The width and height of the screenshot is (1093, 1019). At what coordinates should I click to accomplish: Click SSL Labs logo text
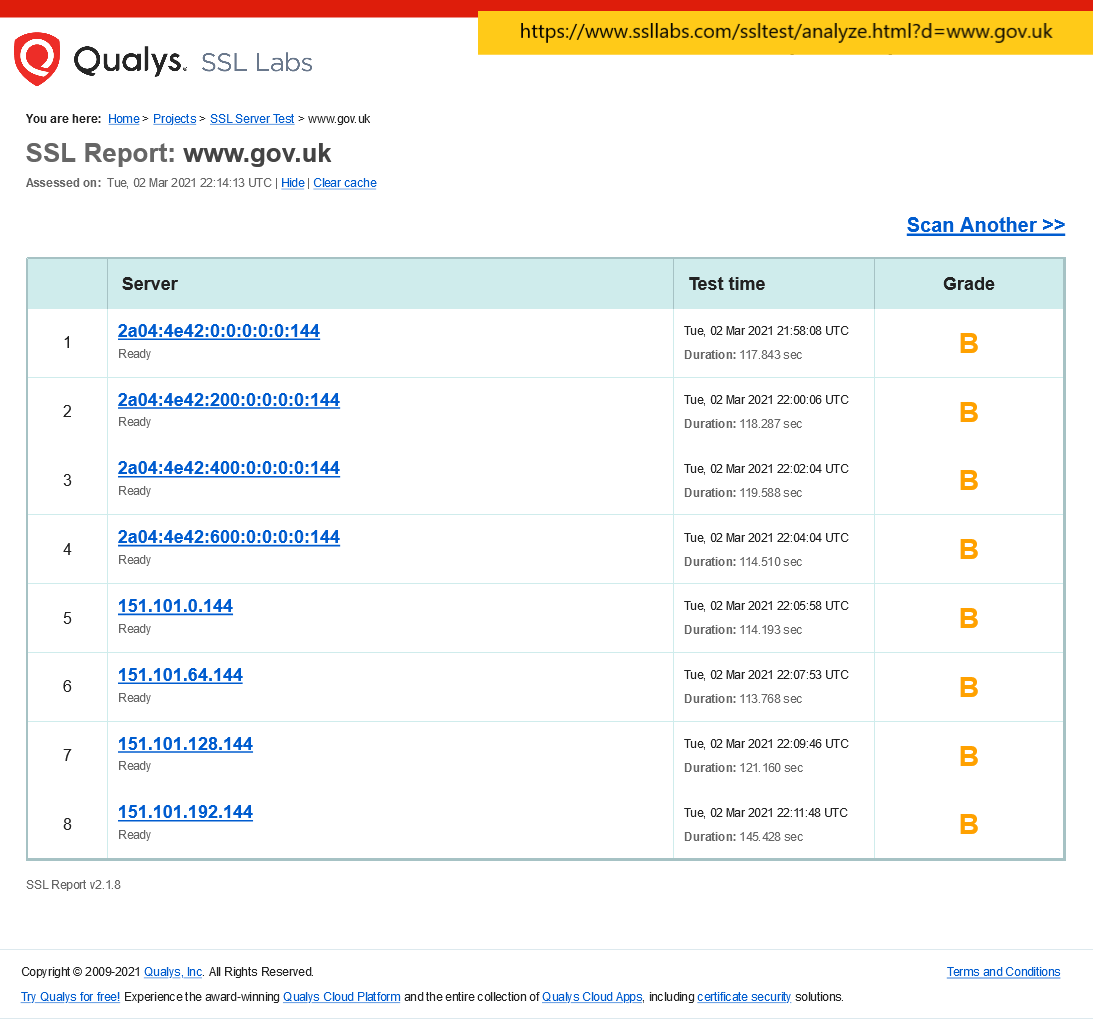(x=257, y=63)
